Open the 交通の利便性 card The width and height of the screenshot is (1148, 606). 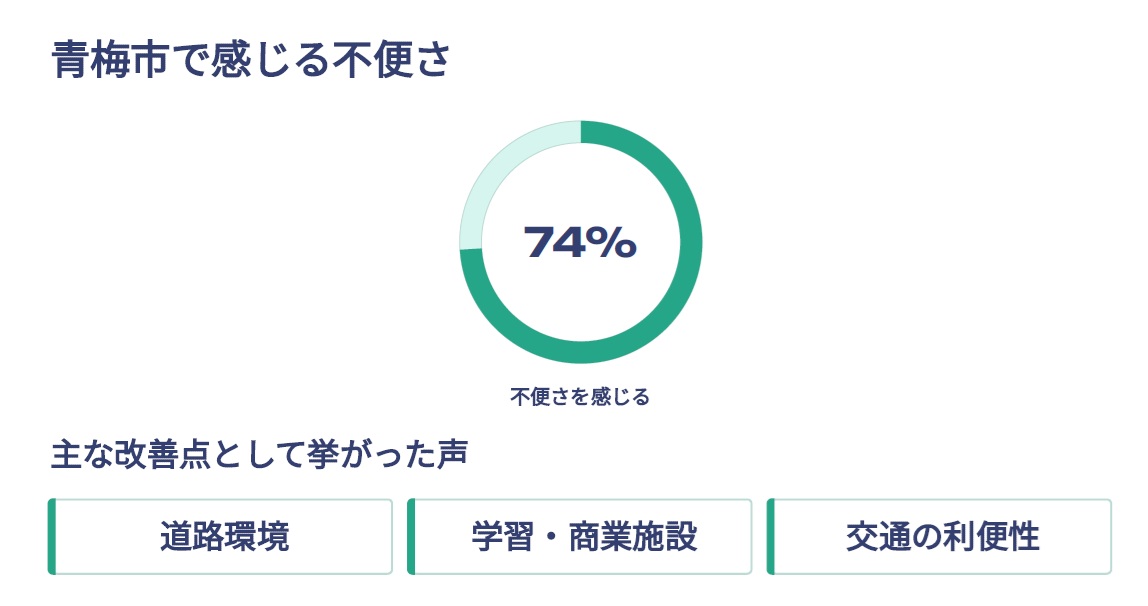pyautogui.click(x=943, y=537)
